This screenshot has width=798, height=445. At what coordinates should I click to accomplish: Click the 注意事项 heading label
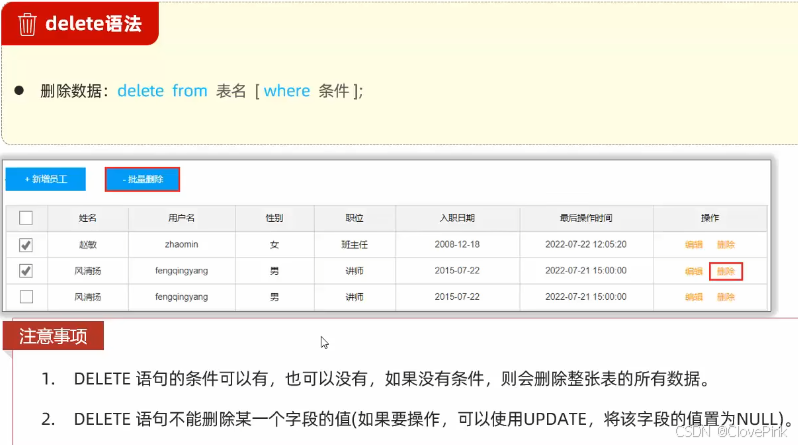[x=53, y=336]
